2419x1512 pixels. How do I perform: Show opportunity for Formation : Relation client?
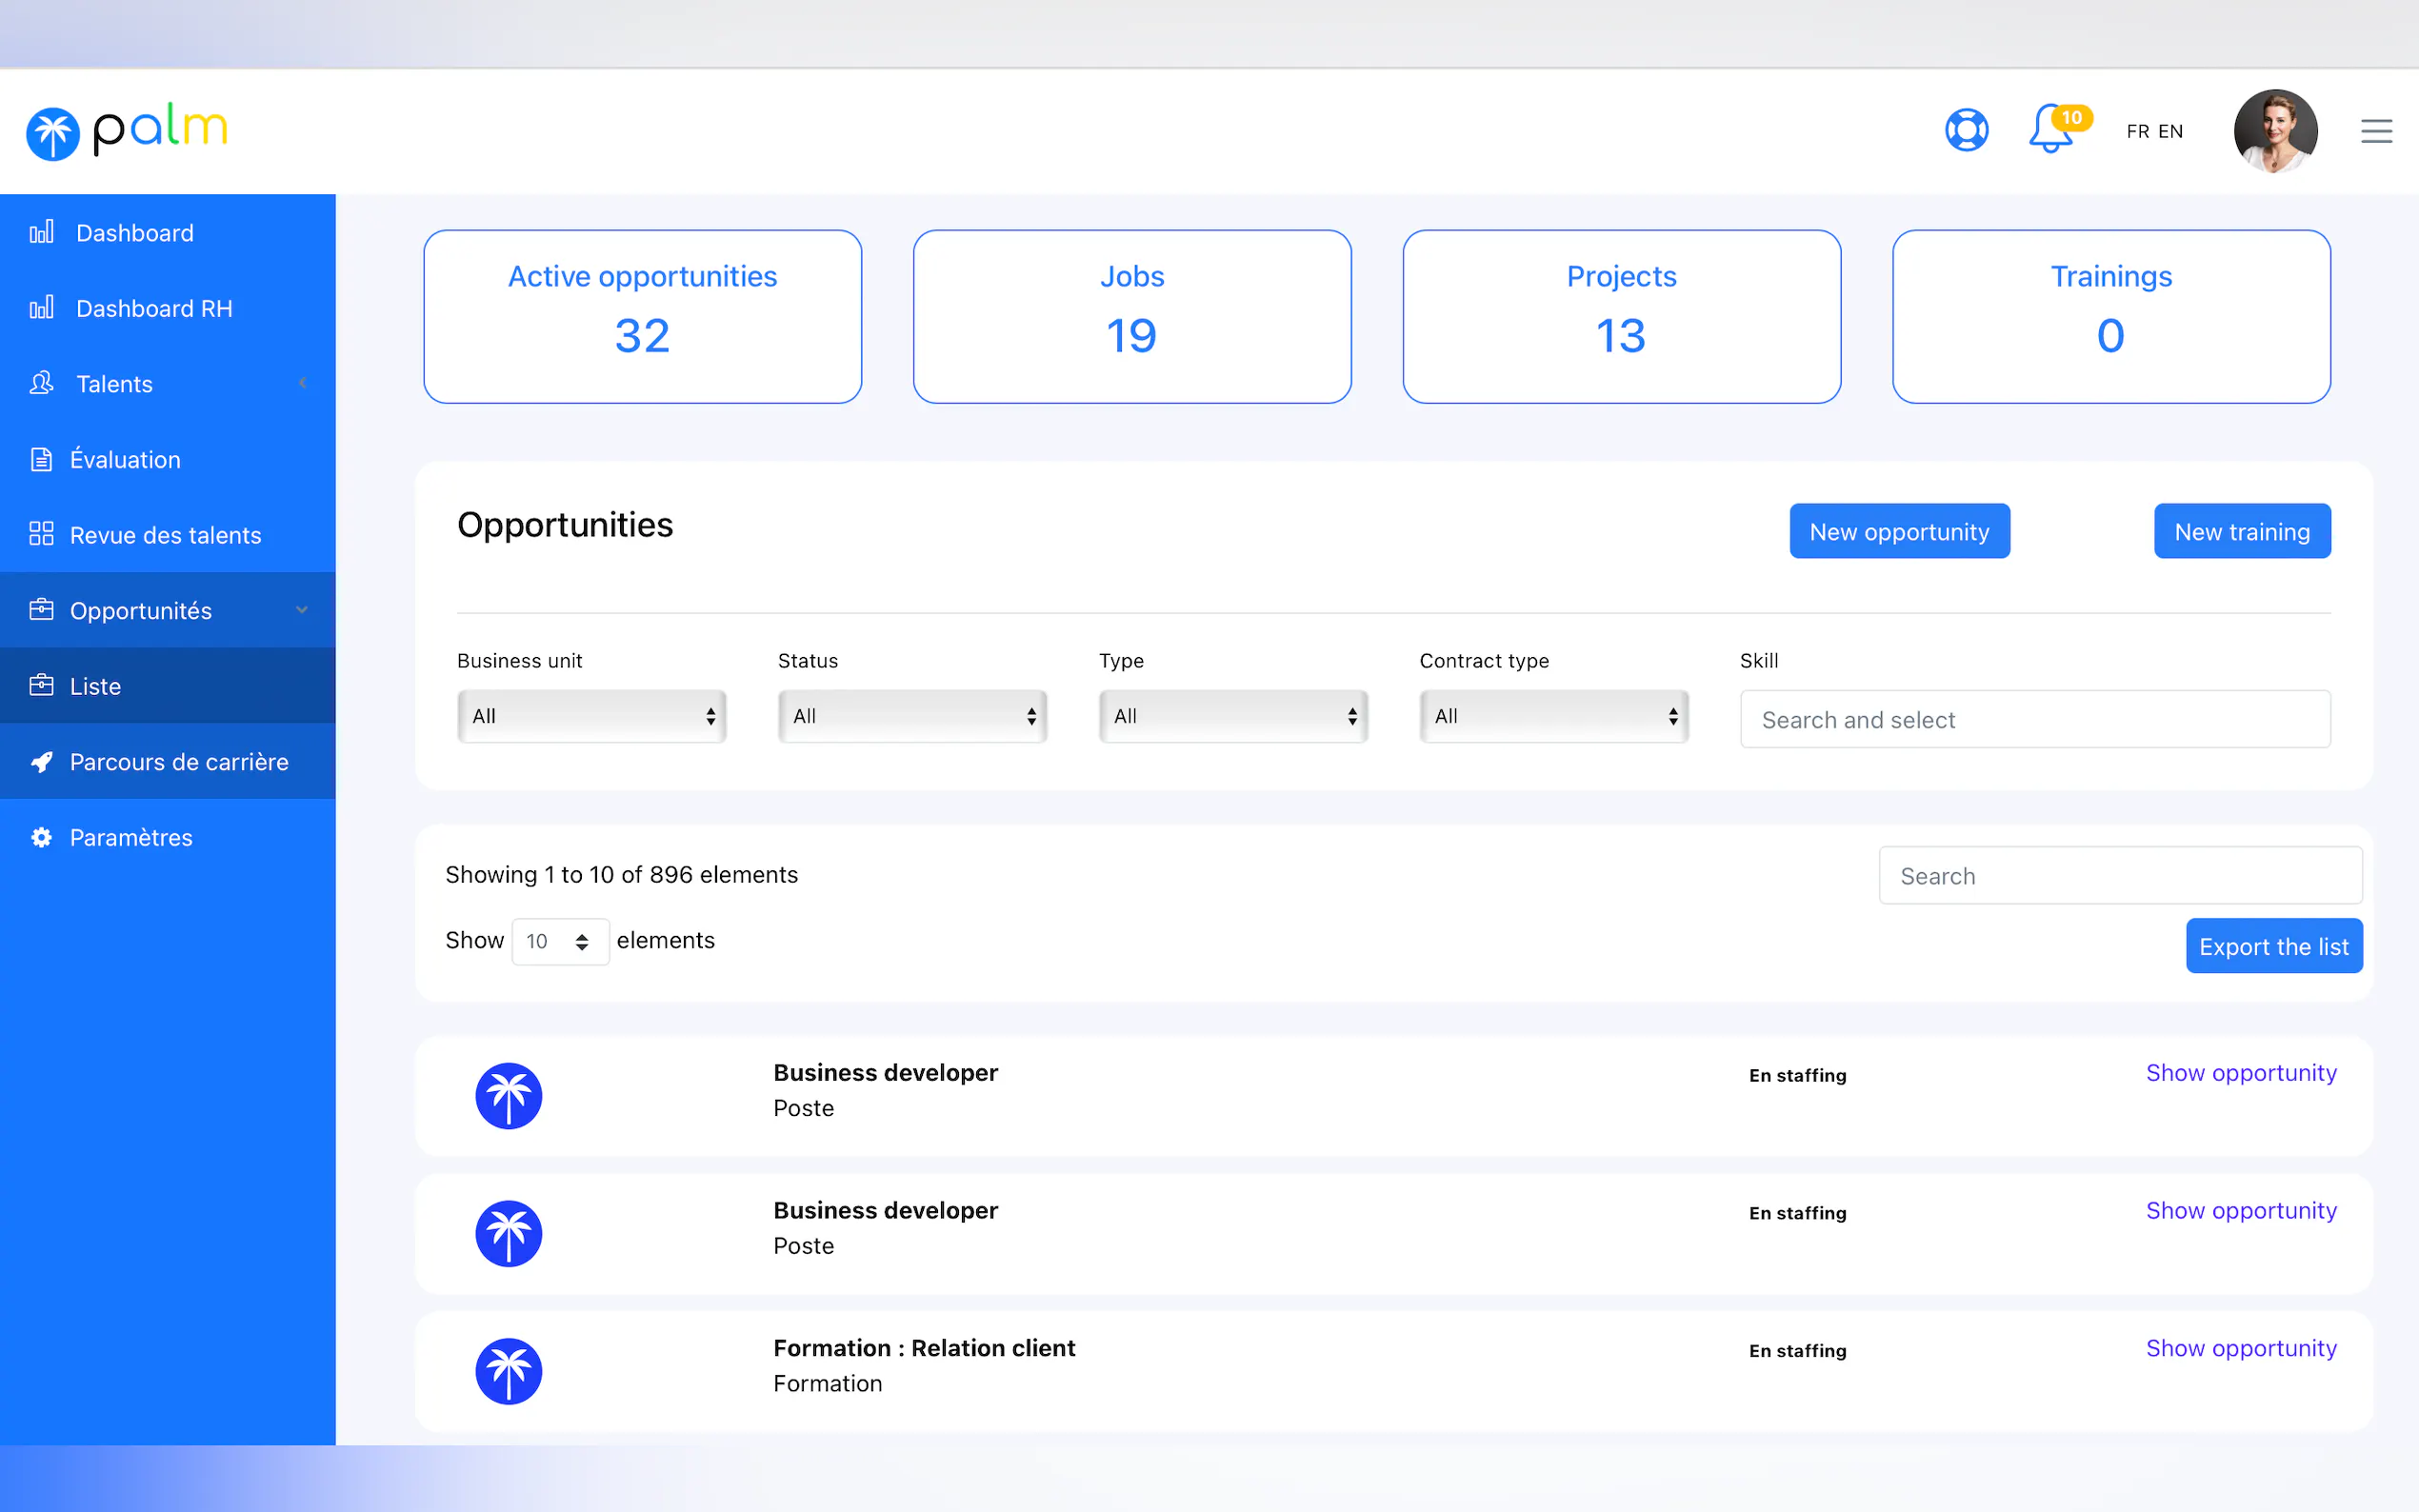tap(2240, 1347)
